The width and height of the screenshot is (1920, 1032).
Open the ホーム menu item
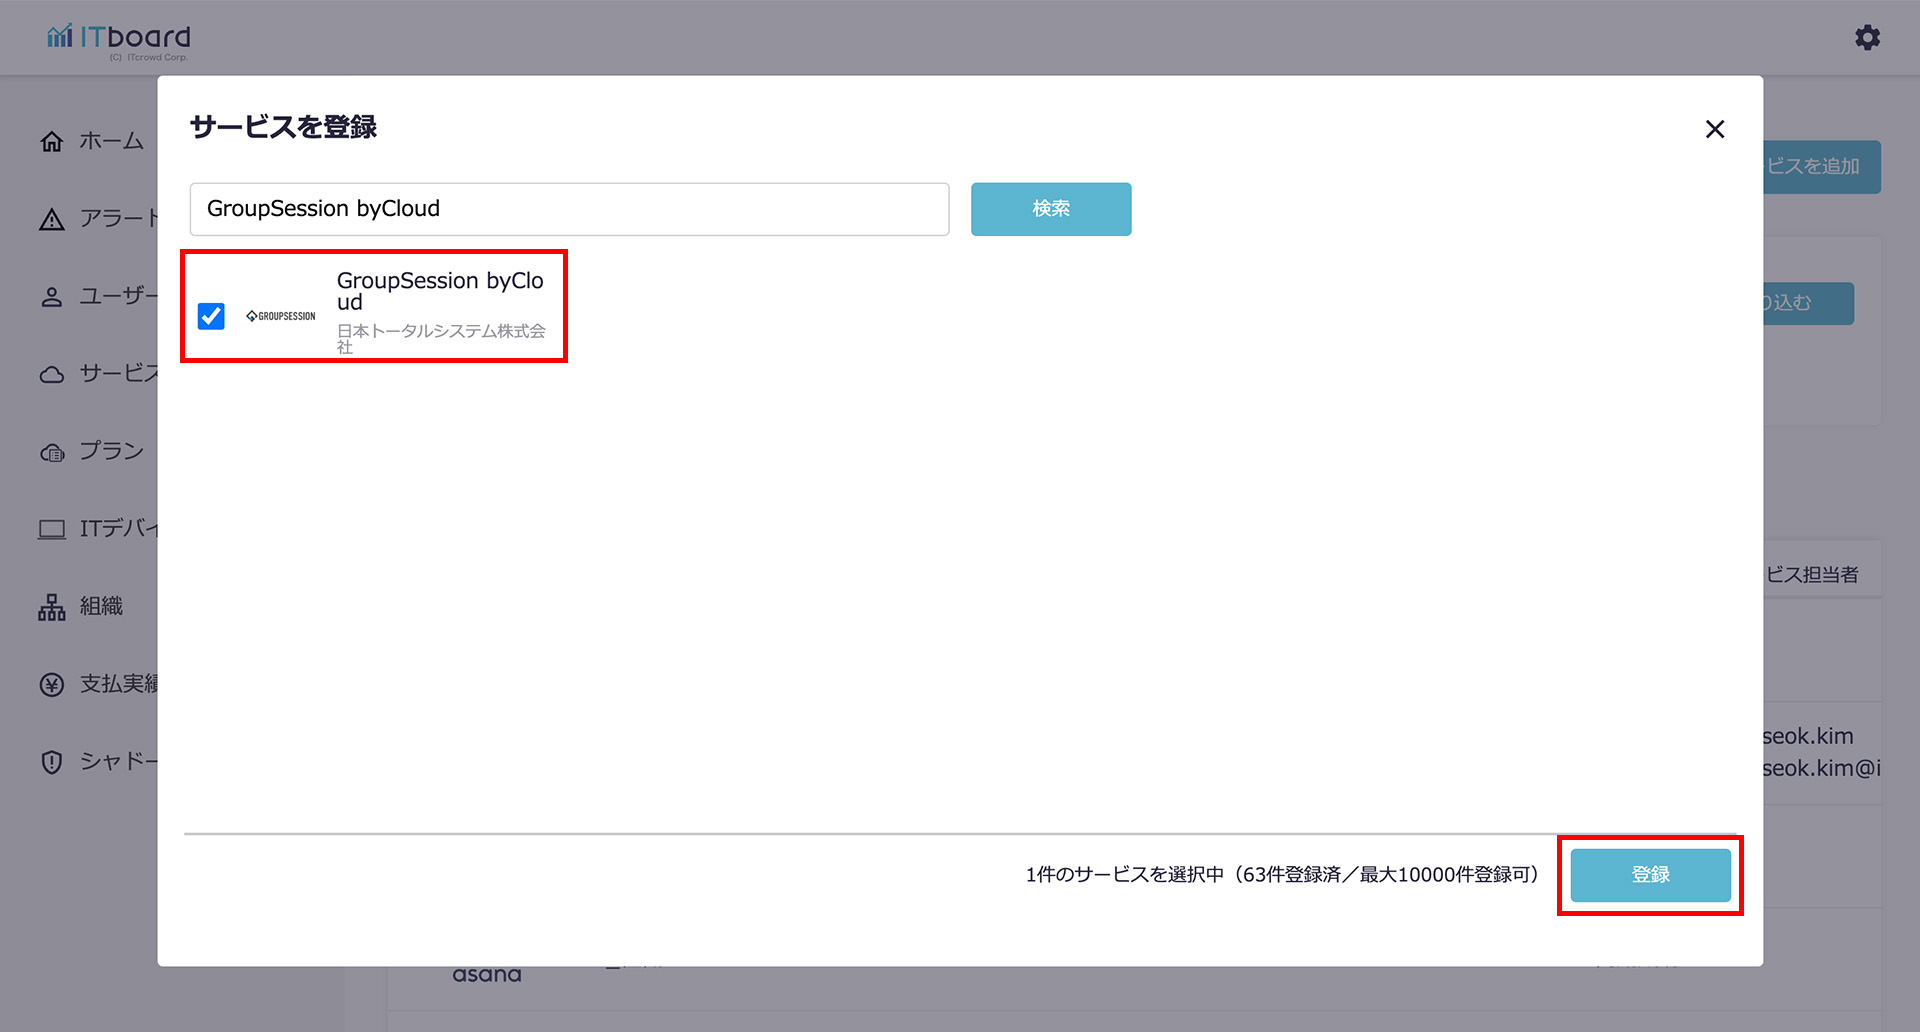pos(111,142)
